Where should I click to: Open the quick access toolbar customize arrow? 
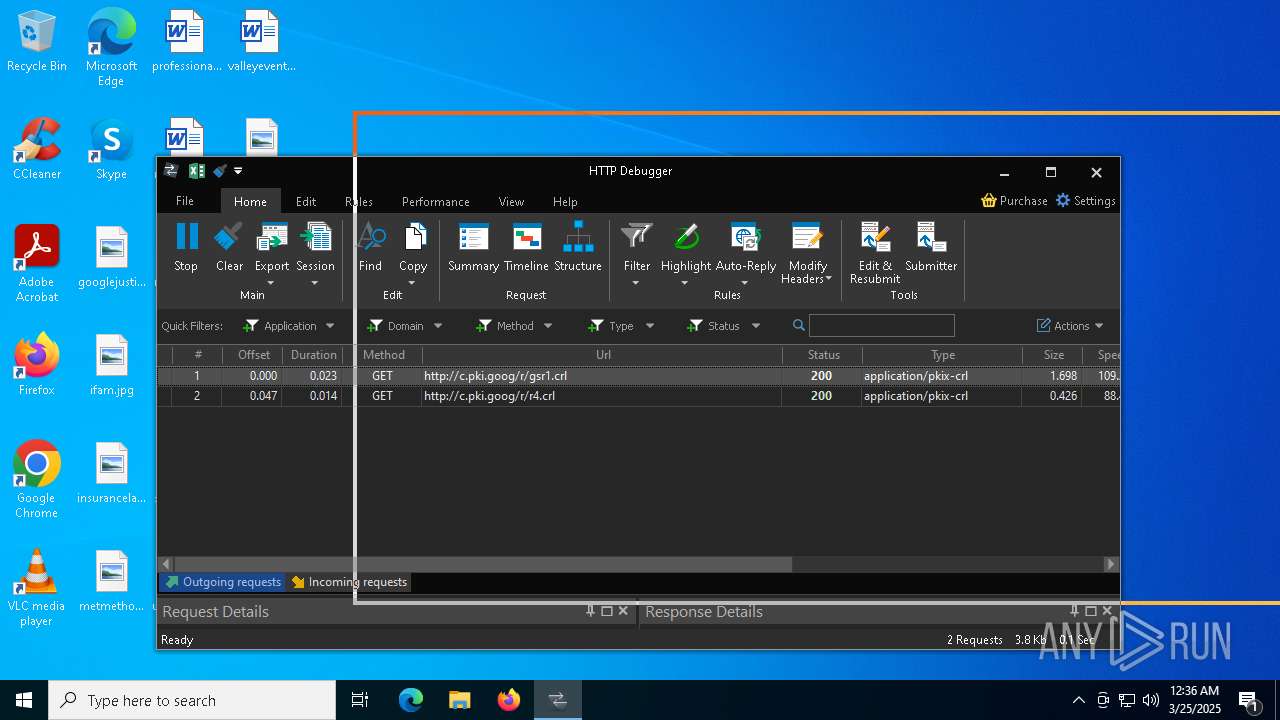tap(238, 172)
